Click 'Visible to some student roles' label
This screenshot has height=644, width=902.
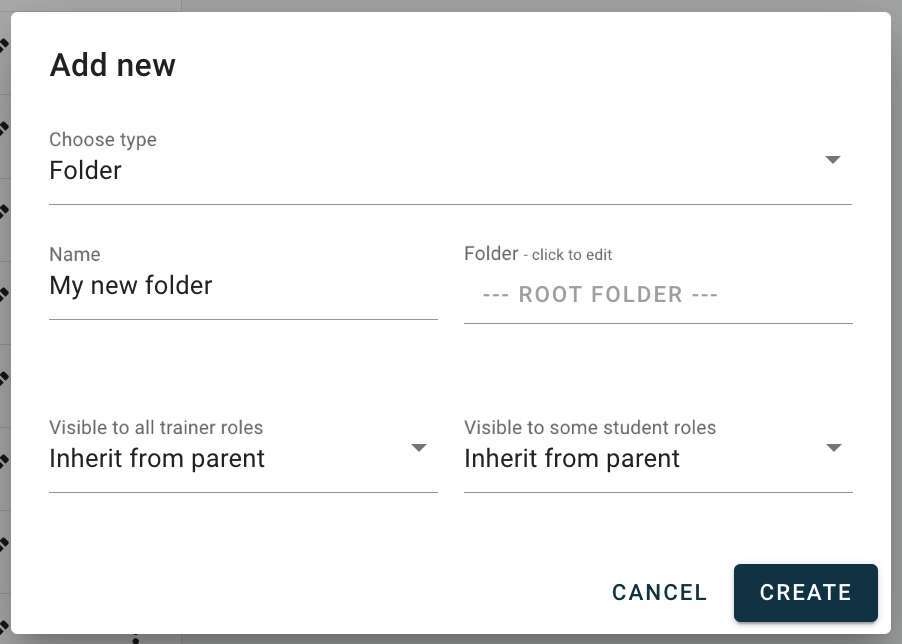590,428
